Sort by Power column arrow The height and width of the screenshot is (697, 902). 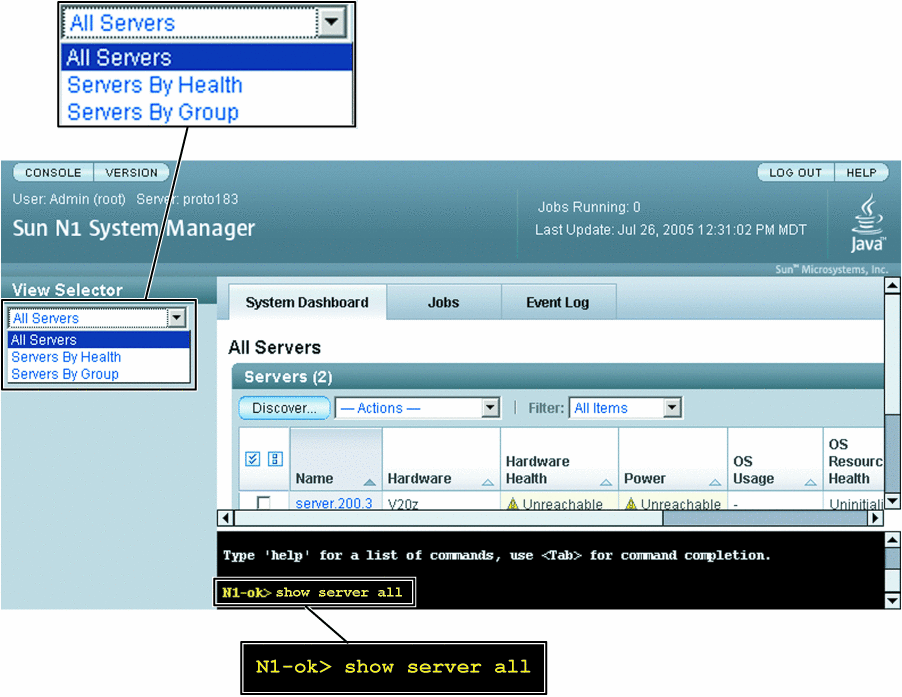[714, 482]
